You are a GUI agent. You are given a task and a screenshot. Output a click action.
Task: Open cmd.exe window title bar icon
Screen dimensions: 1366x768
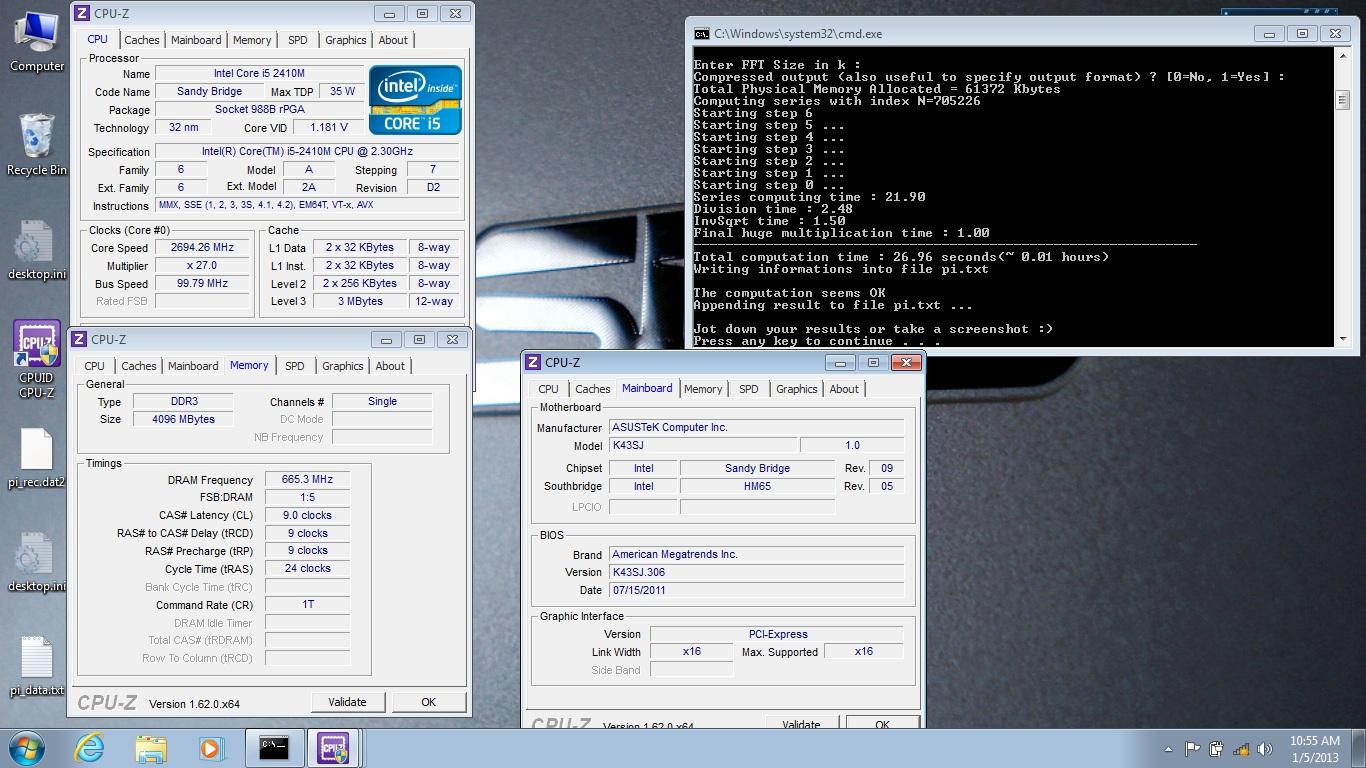pyautogui.click(x=702, y=34)
